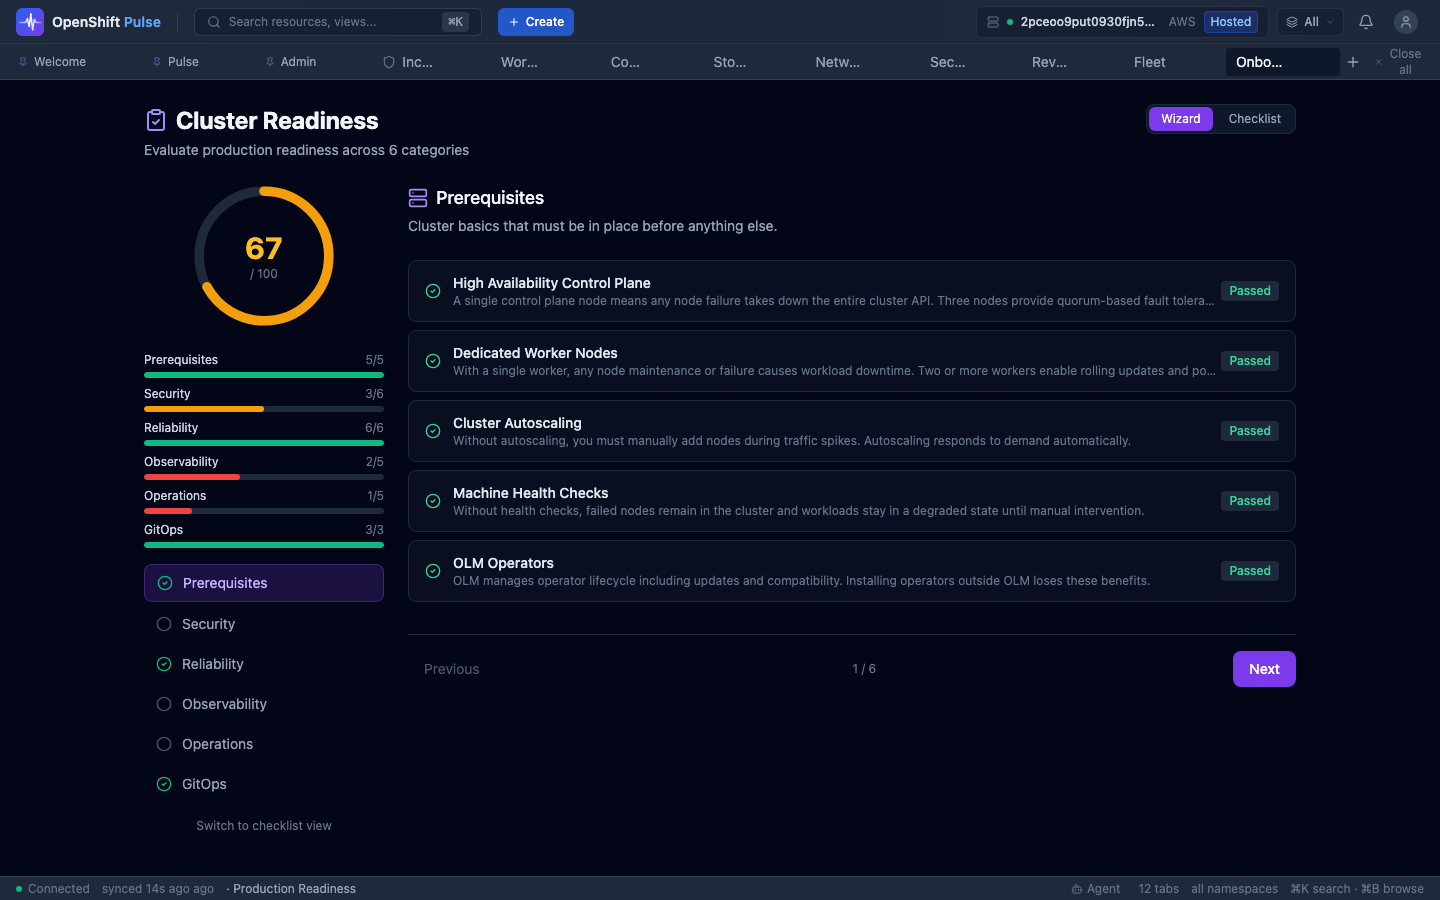The width and height of the screenshot is (1440, 900).
Task: Click the plus icon to add tab
Action: [x=1352, y=62]
